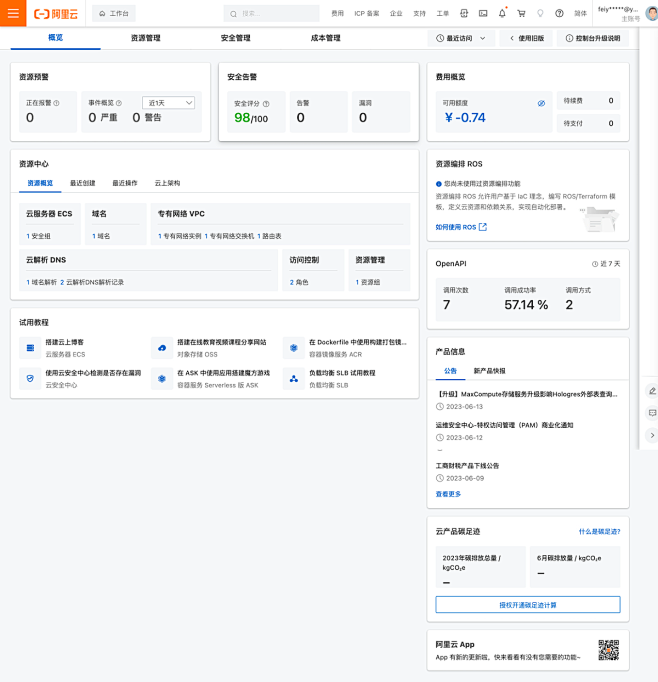Click the help question mark icon

click(x=559, y=14)
